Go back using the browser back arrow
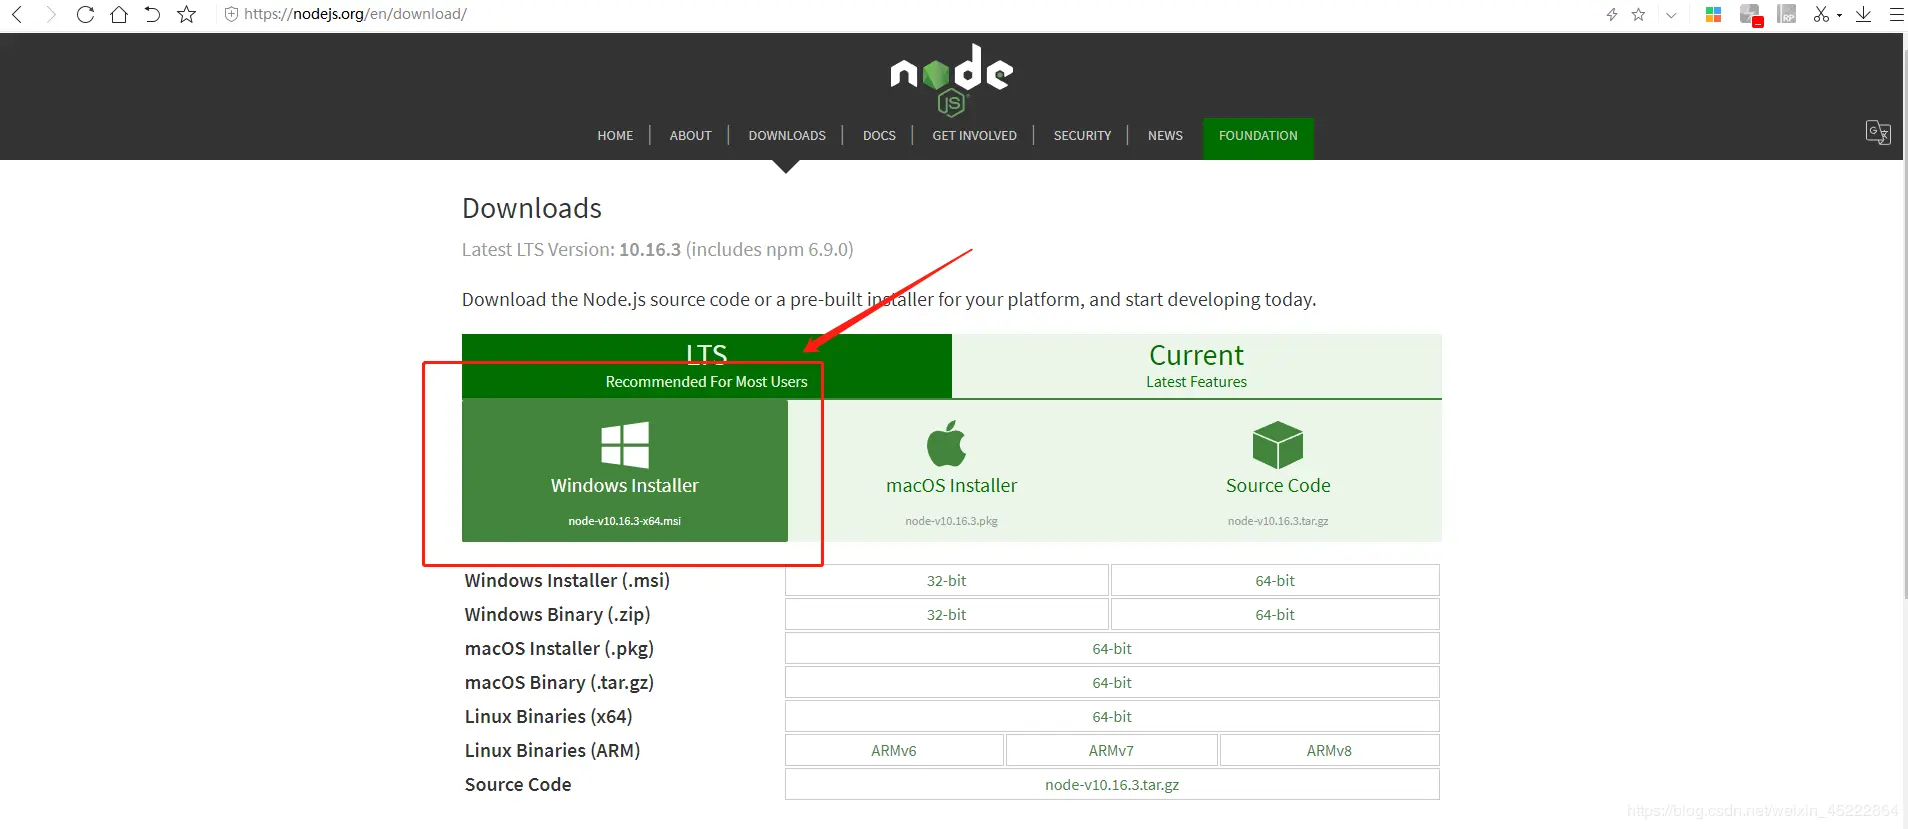Screen dimensions: 1908x829 [17, 14]
